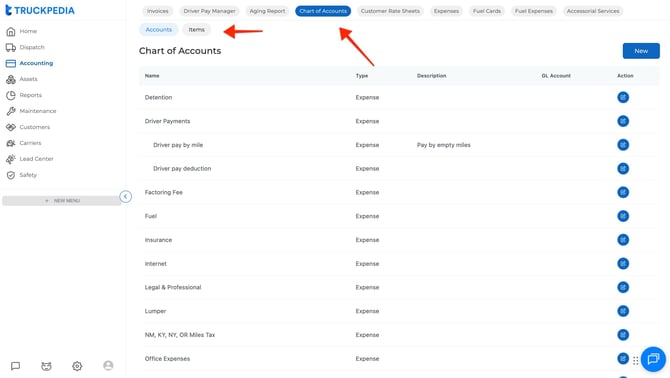This screenshot has height=378, width=670.
Task: Open the floating chat support button
Action: 653,359
